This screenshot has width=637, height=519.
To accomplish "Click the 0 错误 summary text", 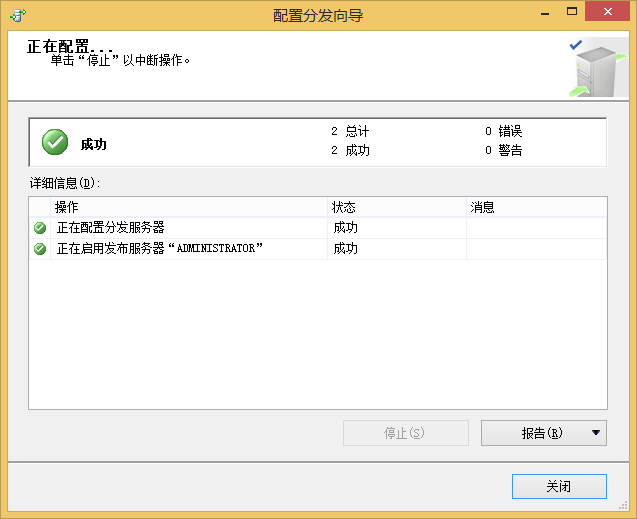I will [x=503, y=131].
